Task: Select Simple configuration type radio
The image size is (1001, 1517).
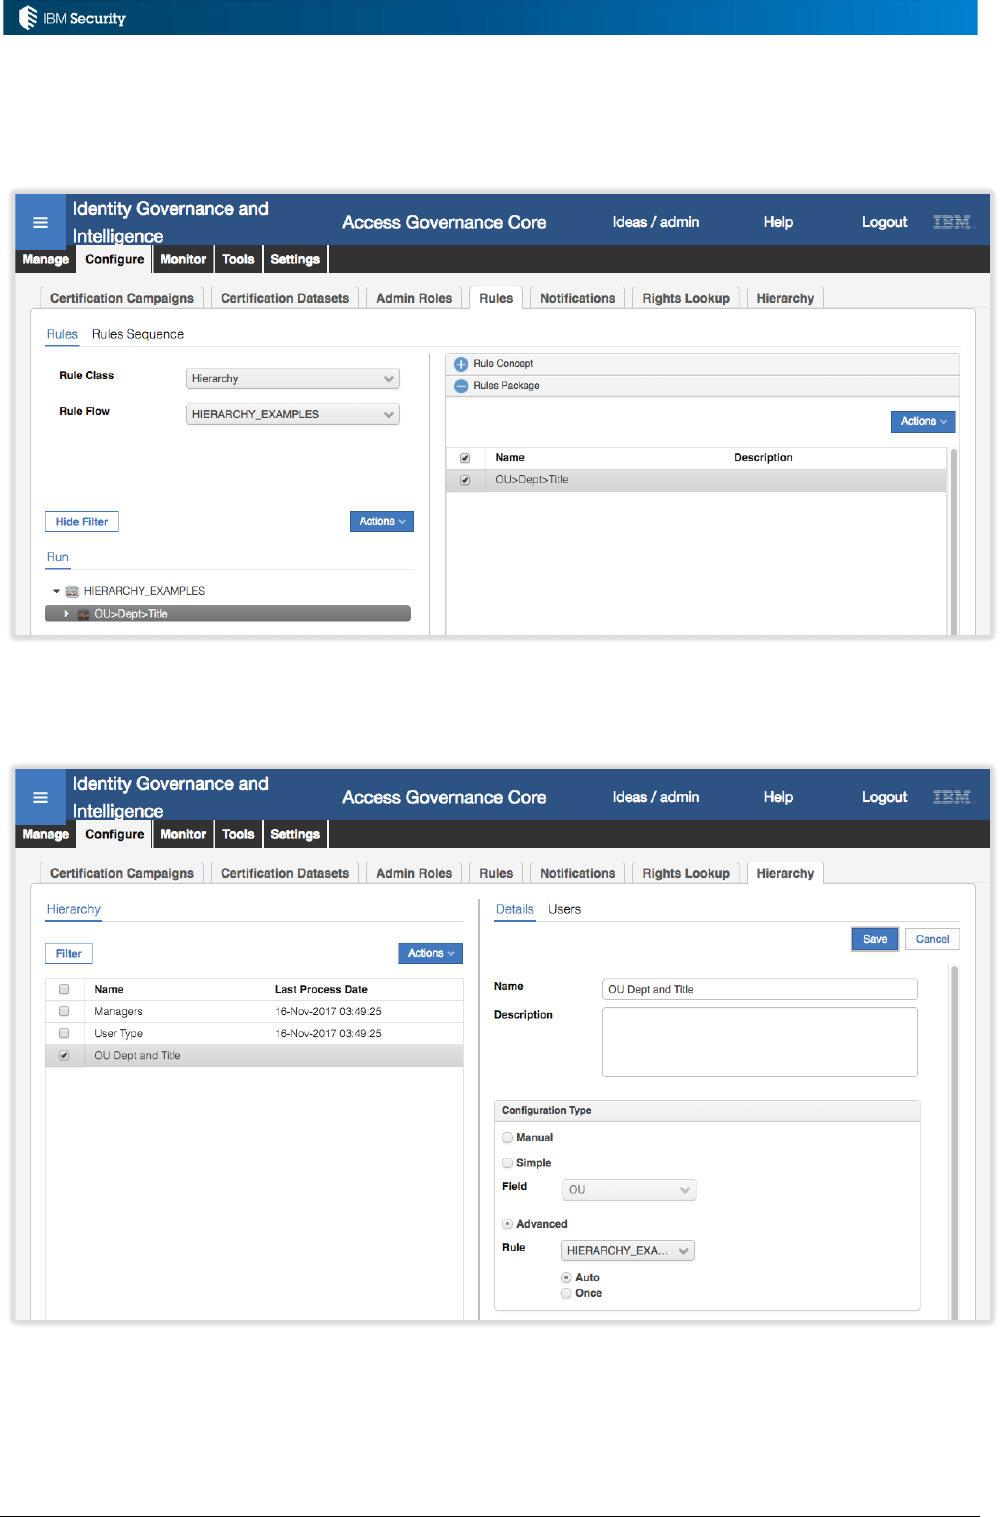Action: tap(508, 1163)
